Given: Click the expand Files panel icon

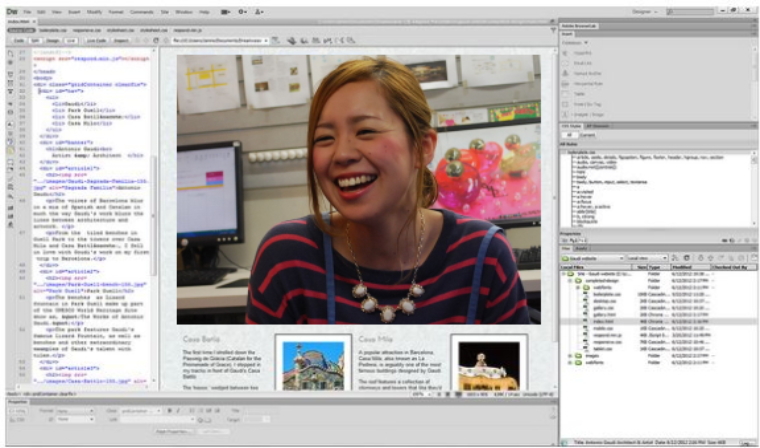Looking at the screenshot, I should pyautogui.click(x=754, y=258).
